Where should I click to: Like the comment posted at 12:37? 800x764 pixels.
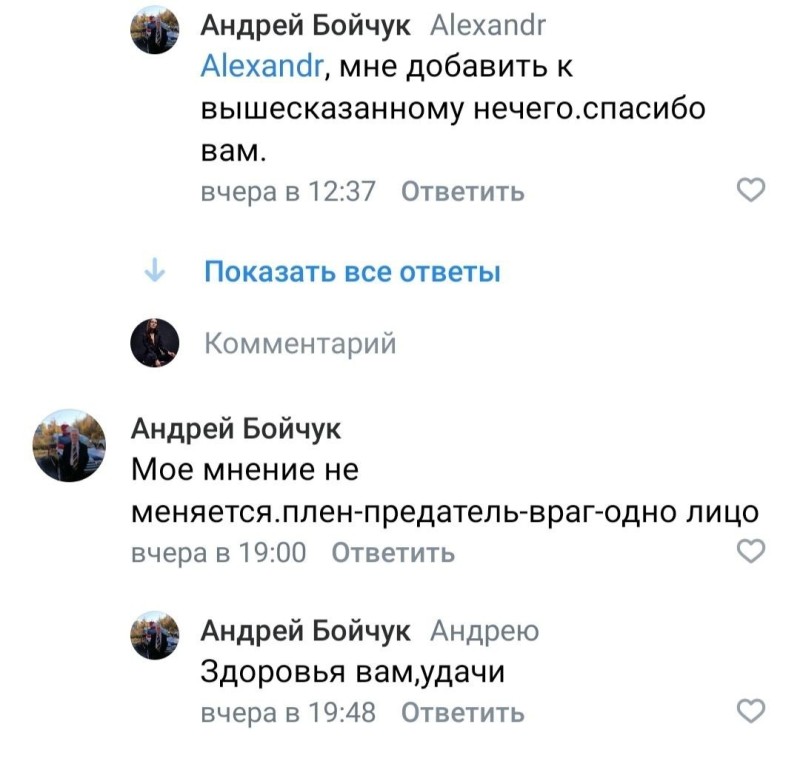(751, 190)
